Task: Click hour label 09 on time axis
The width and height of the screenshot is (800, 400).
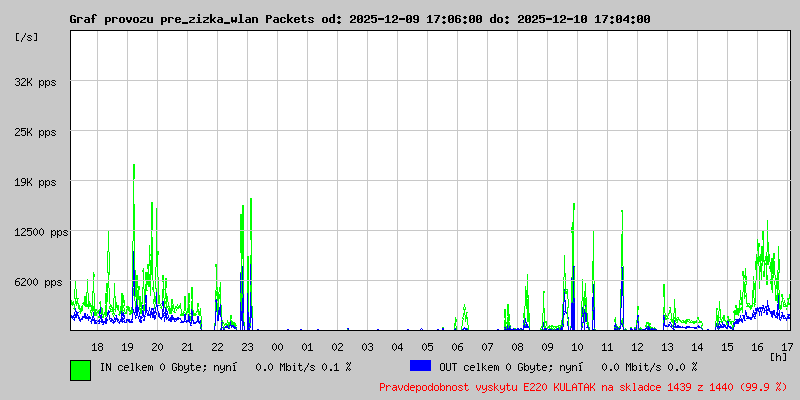Action: [547, 347]
